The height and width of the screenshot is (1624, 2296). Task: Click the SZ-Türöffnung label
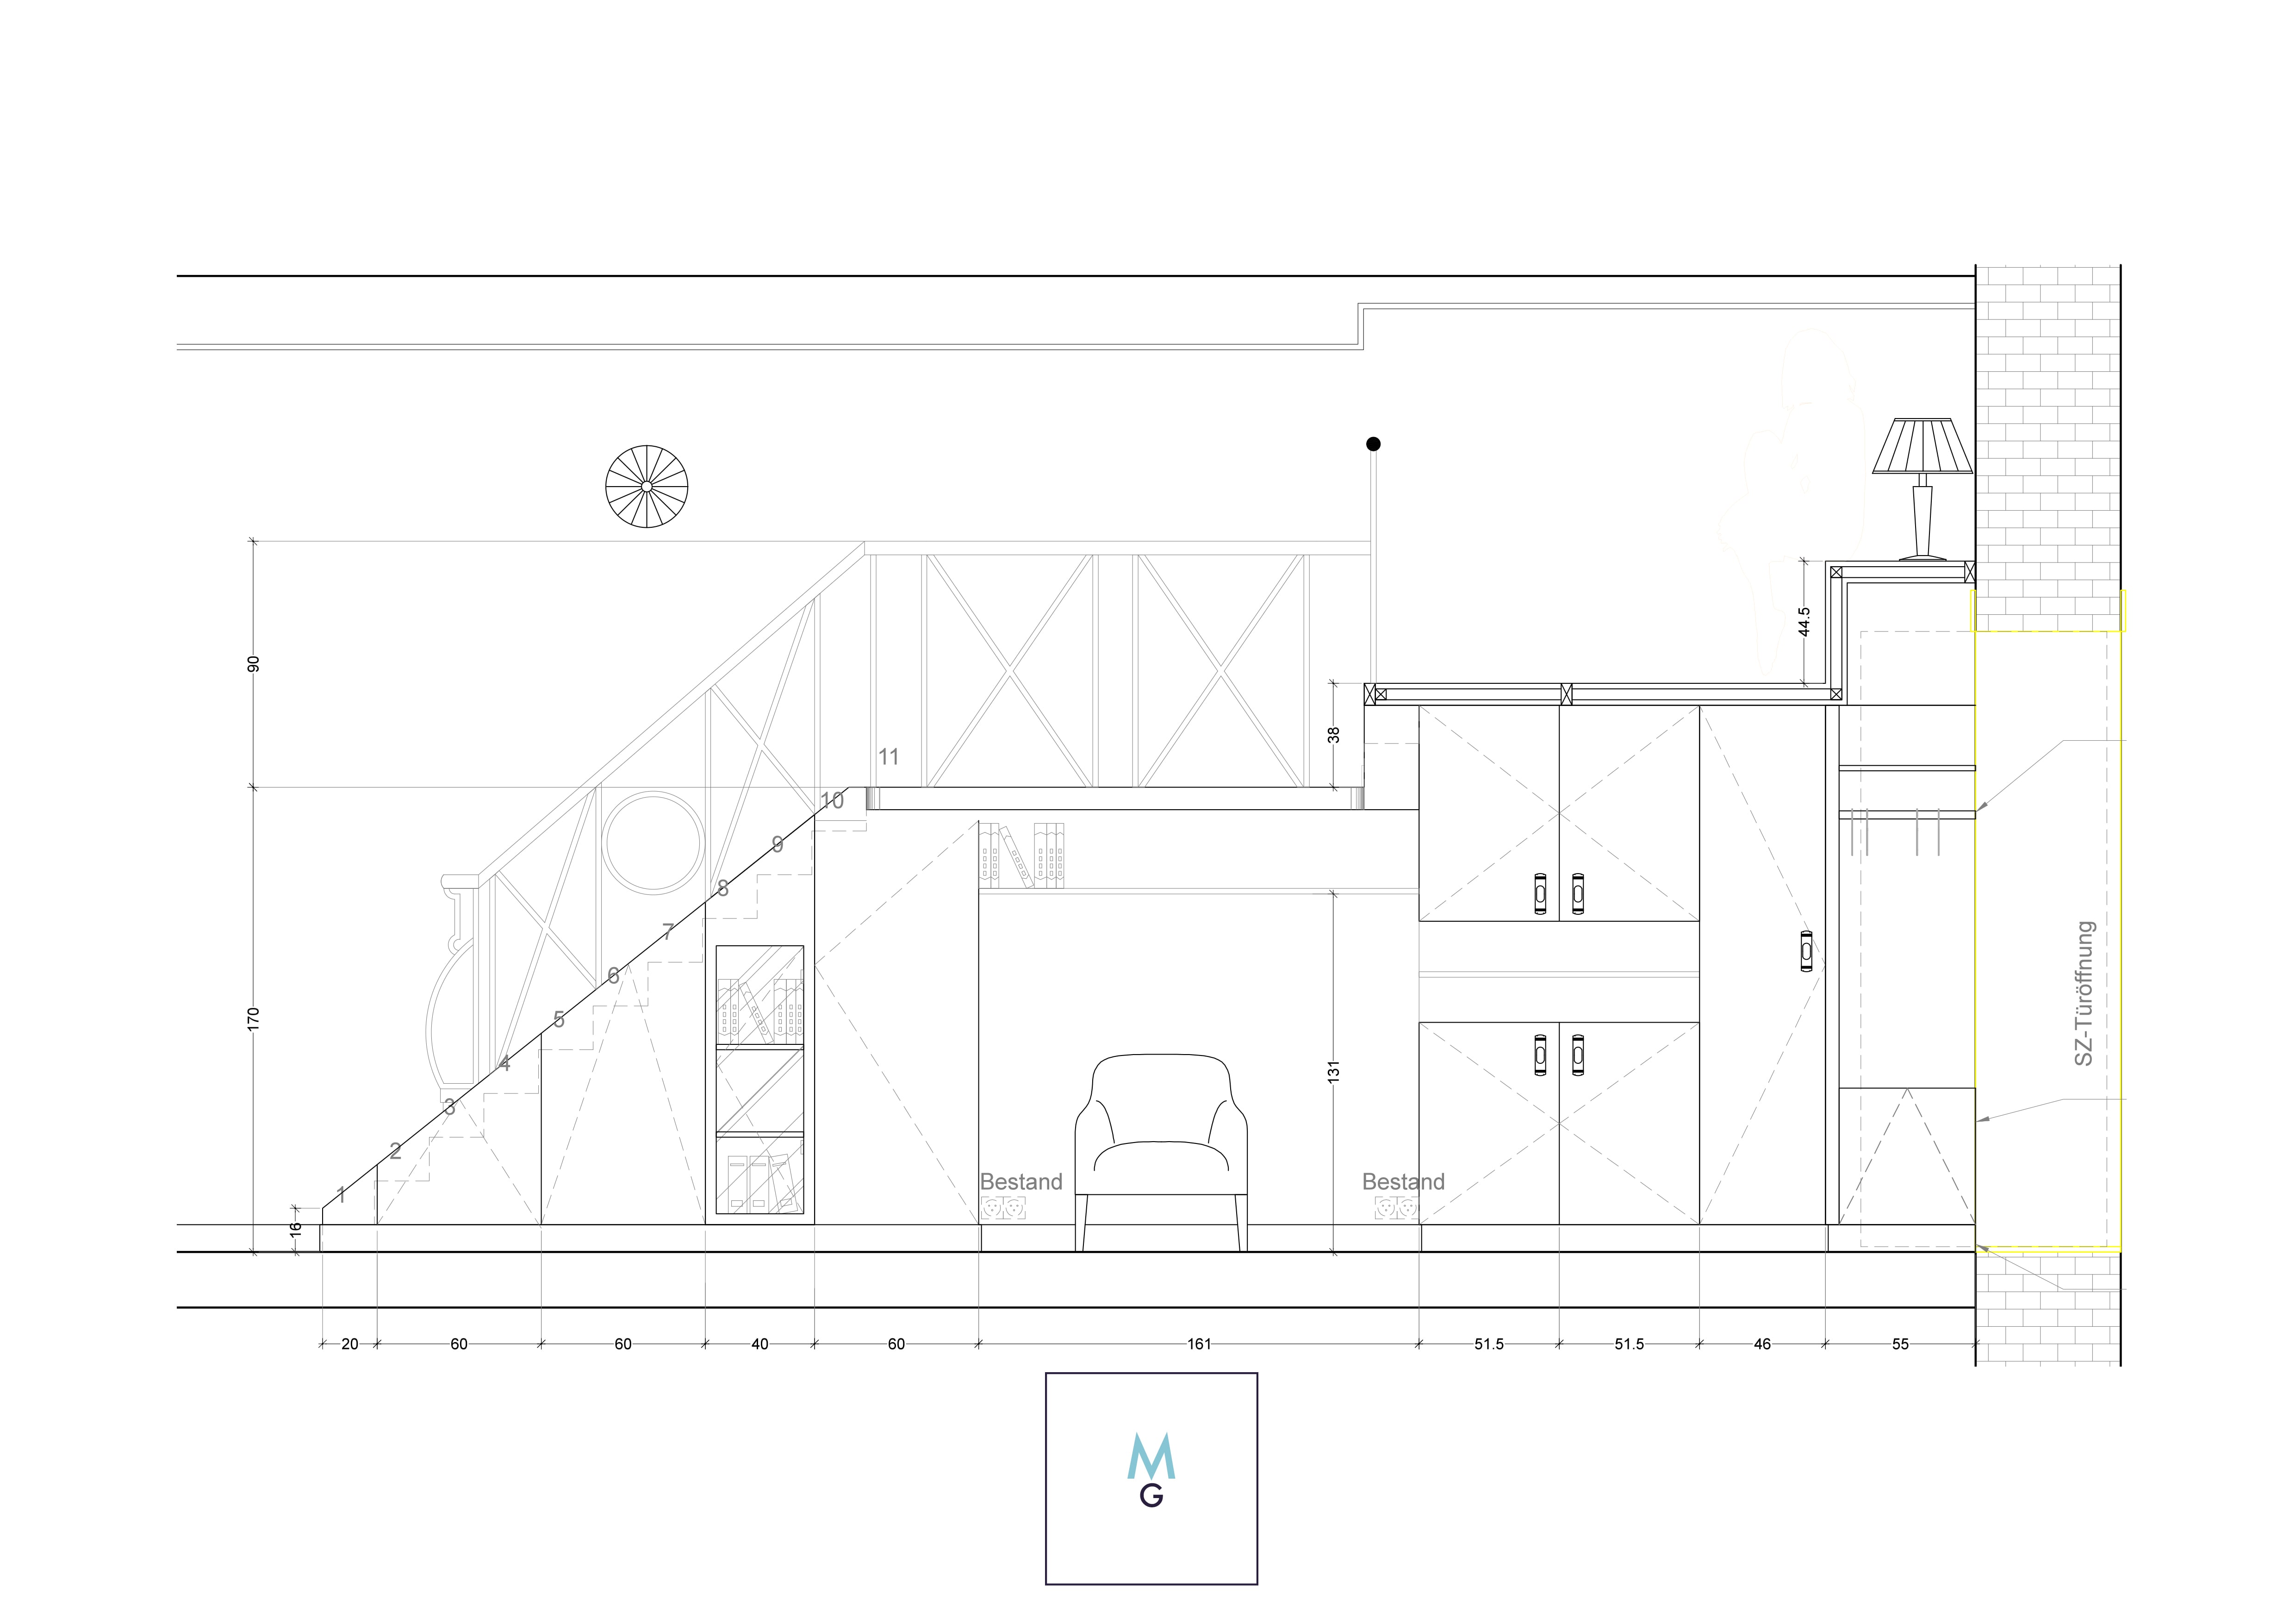tap(2084, 993)
